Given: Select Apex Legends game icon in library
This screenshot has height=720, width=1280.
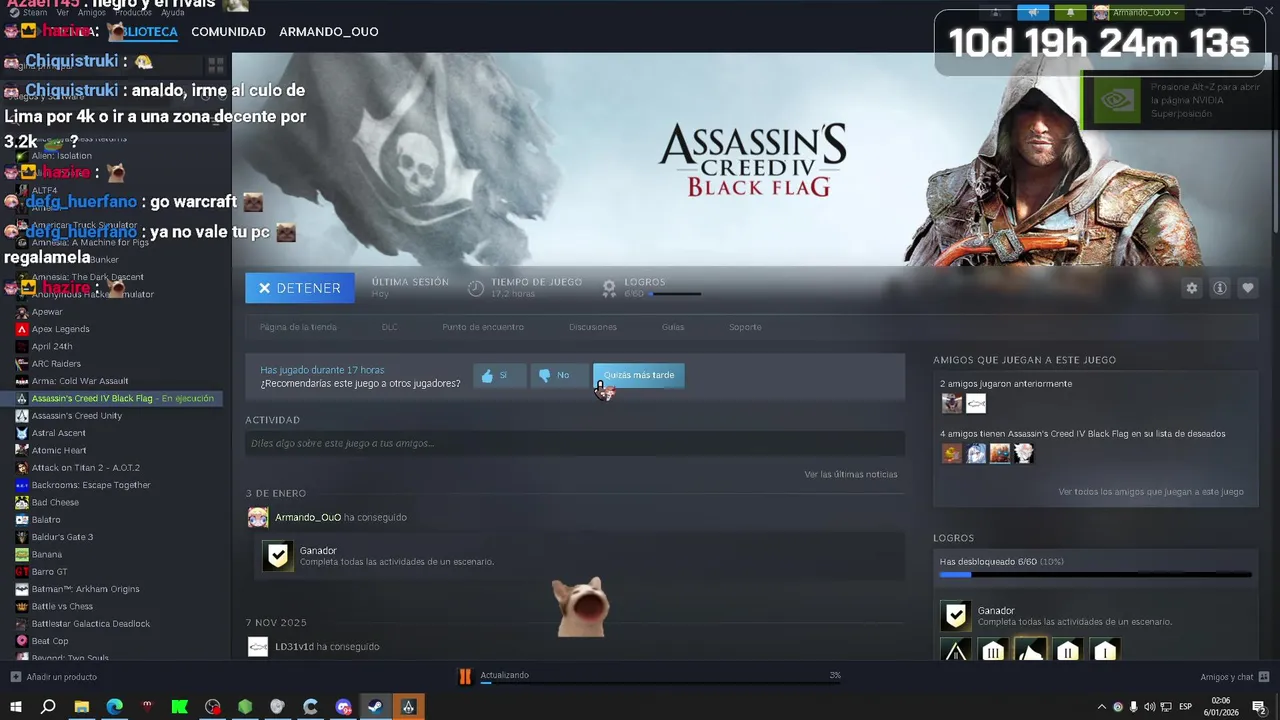Looking at the screenshot, I should (x=22, y=329).
